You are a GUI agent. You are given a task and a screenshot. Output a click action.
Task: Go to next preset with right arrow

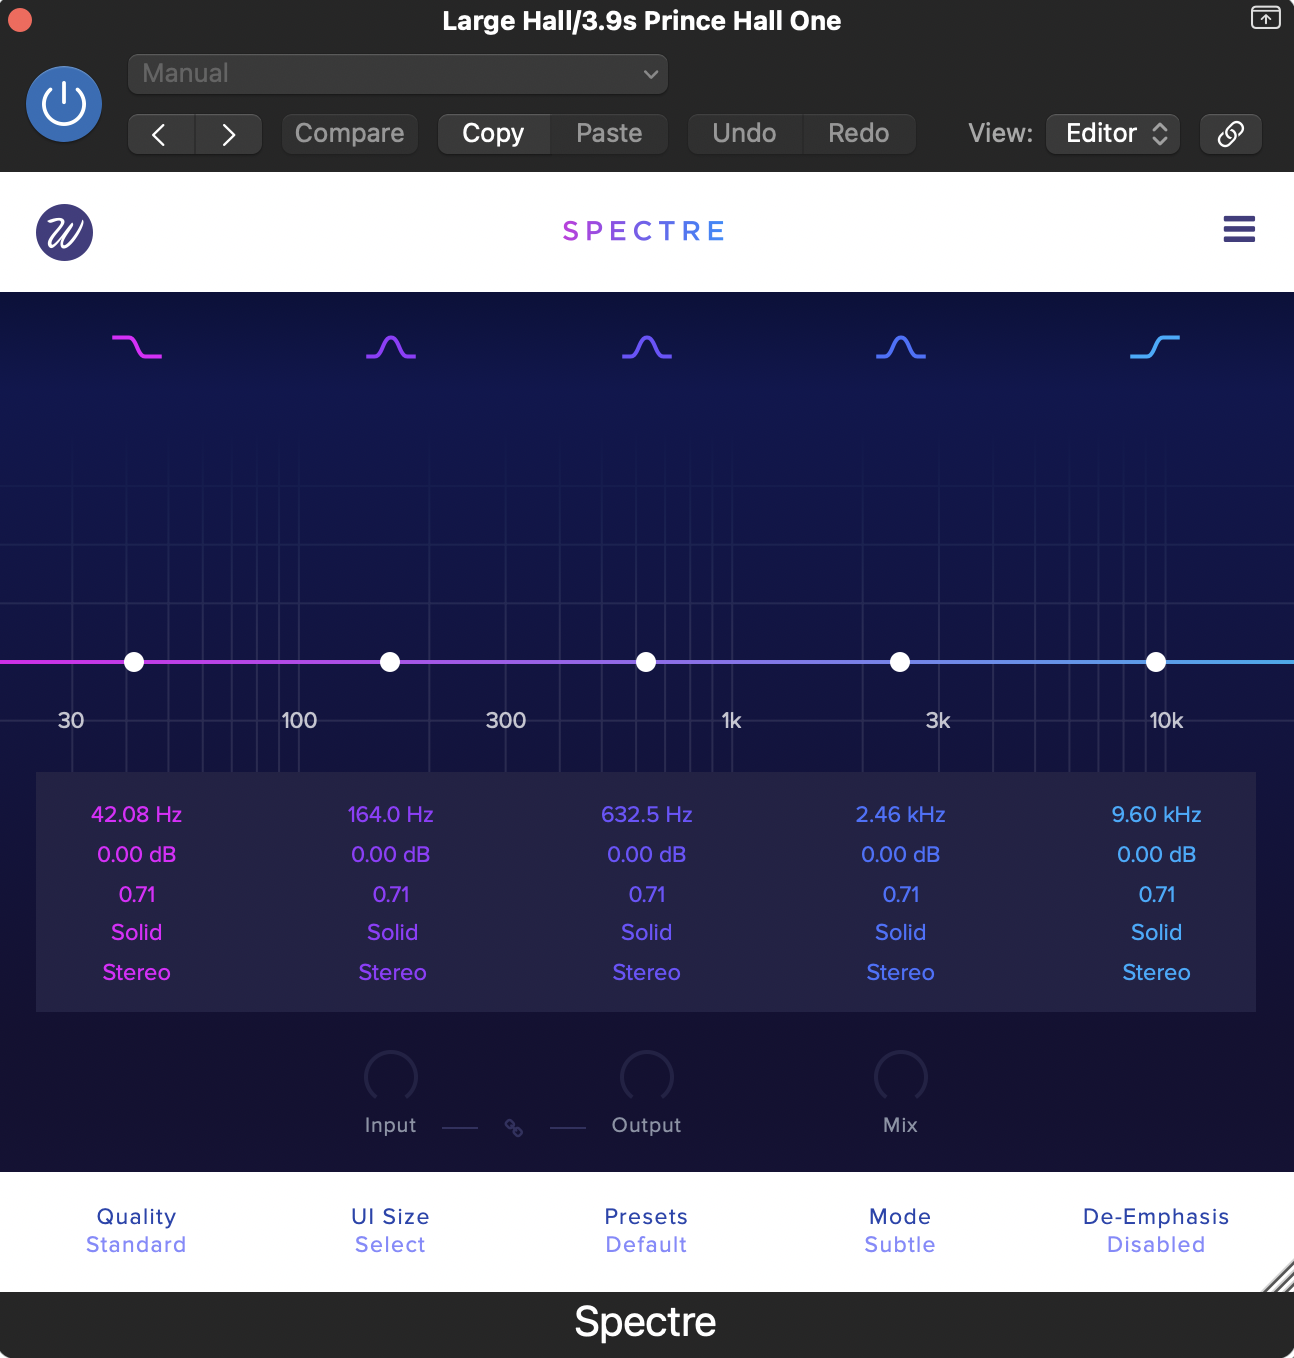tap(229, 134)
